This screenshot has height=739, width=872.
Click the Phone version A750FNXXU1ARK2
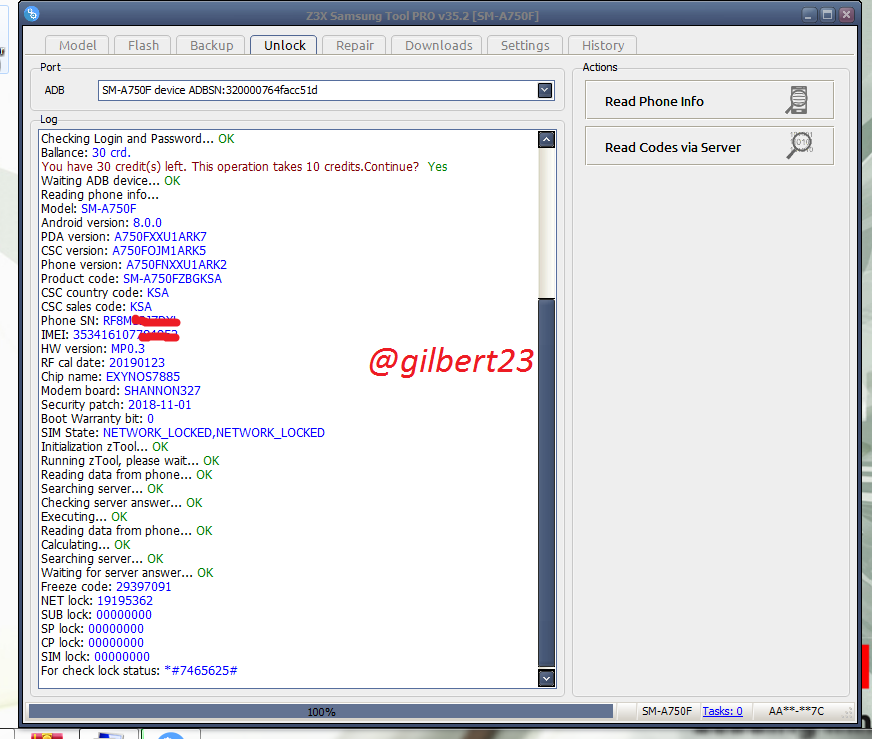pos(176,265)
